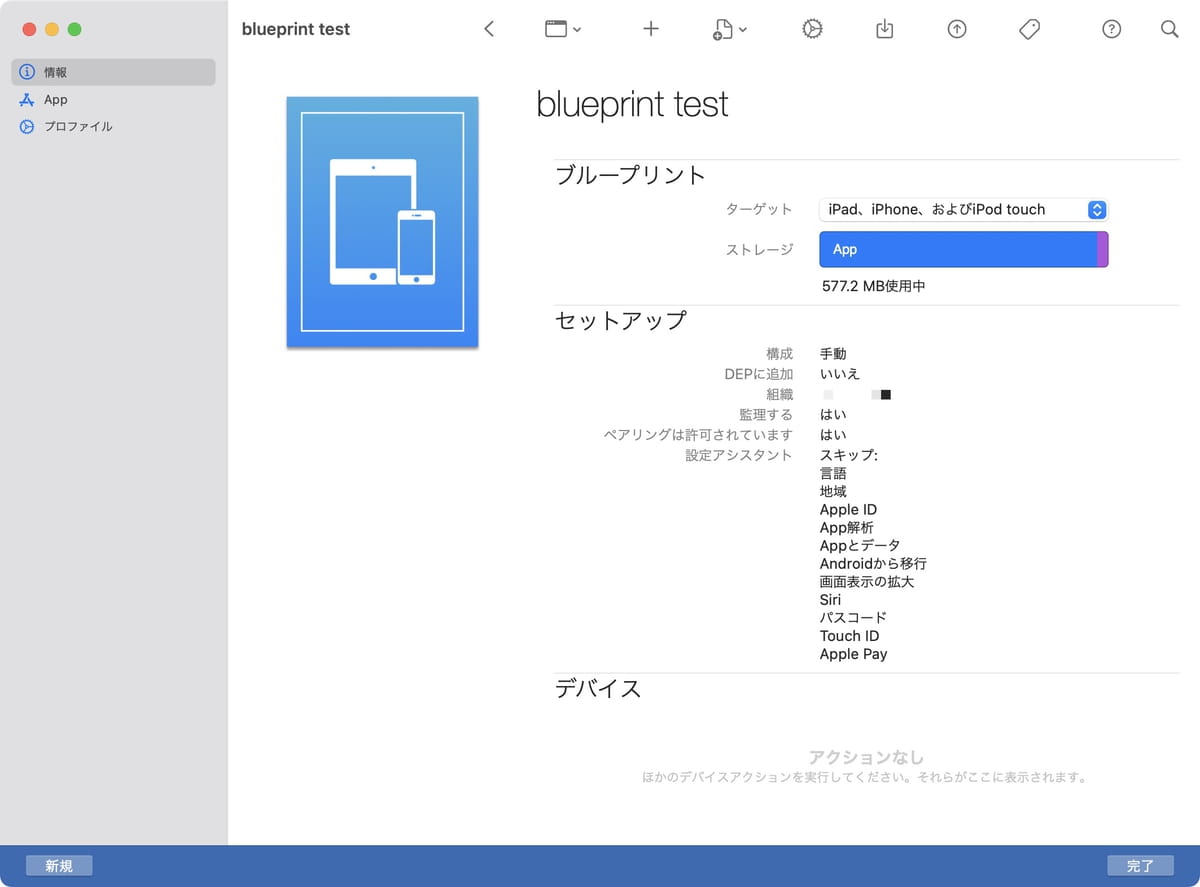Click Androidから移行 in the skip list
Viewport: 1200px width, 887px height.
pos(873,563)
